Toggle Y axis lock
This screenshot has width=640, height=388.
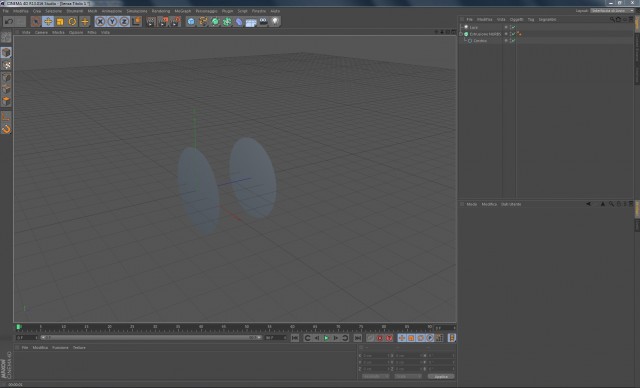pyautogui.click(x=112, y=22)
